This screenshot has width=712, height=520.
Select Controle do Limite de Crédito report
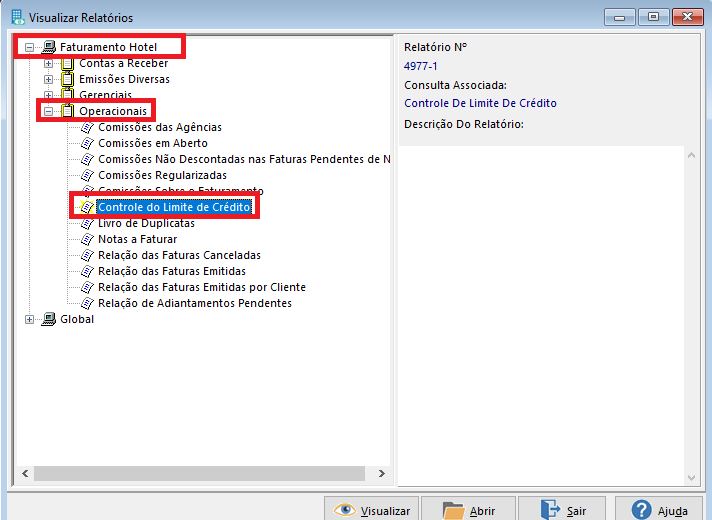[x=174, y=207]
